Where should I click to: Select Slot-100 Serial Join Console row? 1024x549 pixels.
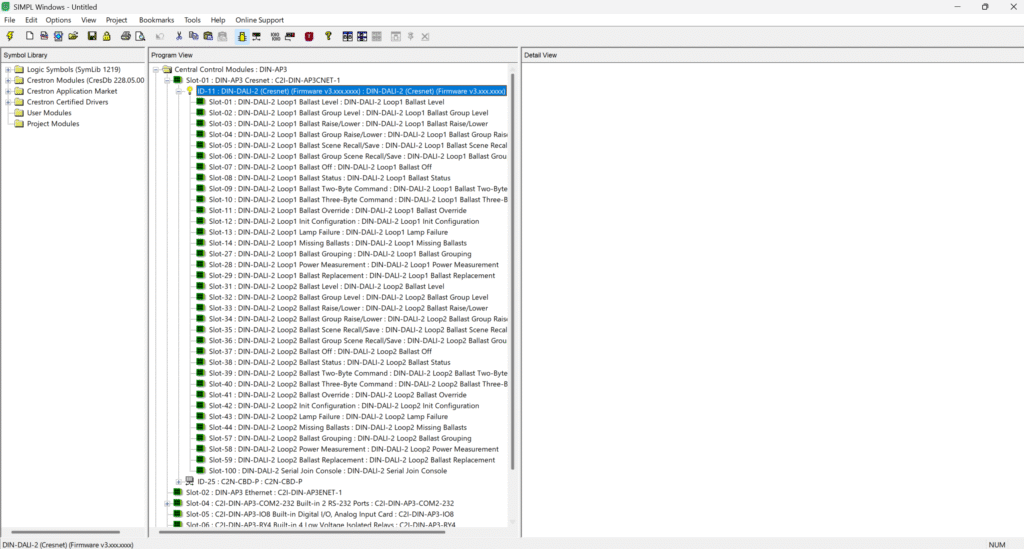pos(328,471)
